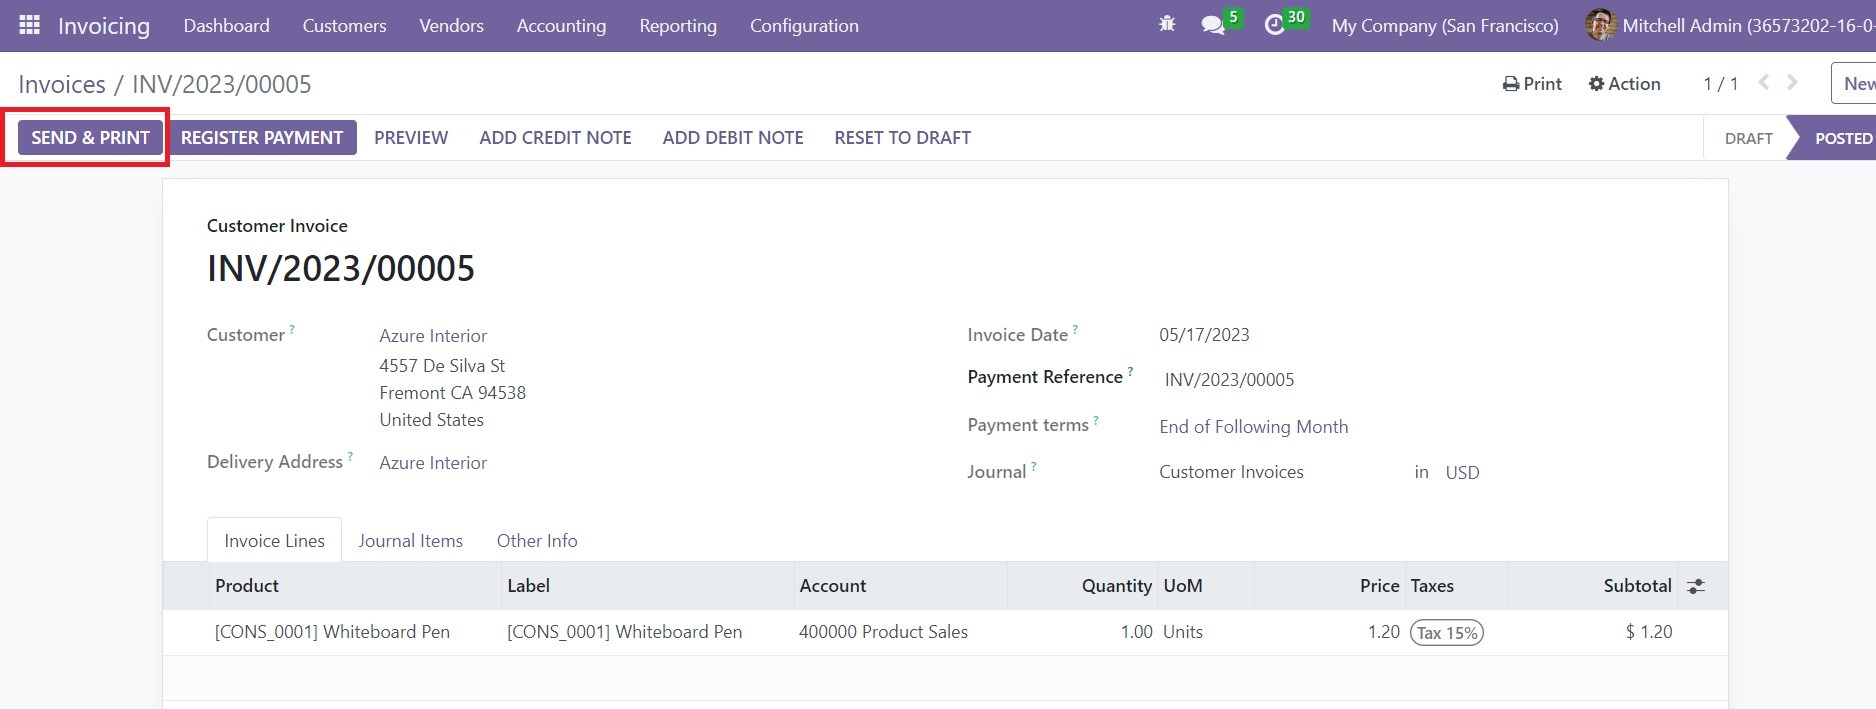Click Reset to Draft button

pos(902,138)
